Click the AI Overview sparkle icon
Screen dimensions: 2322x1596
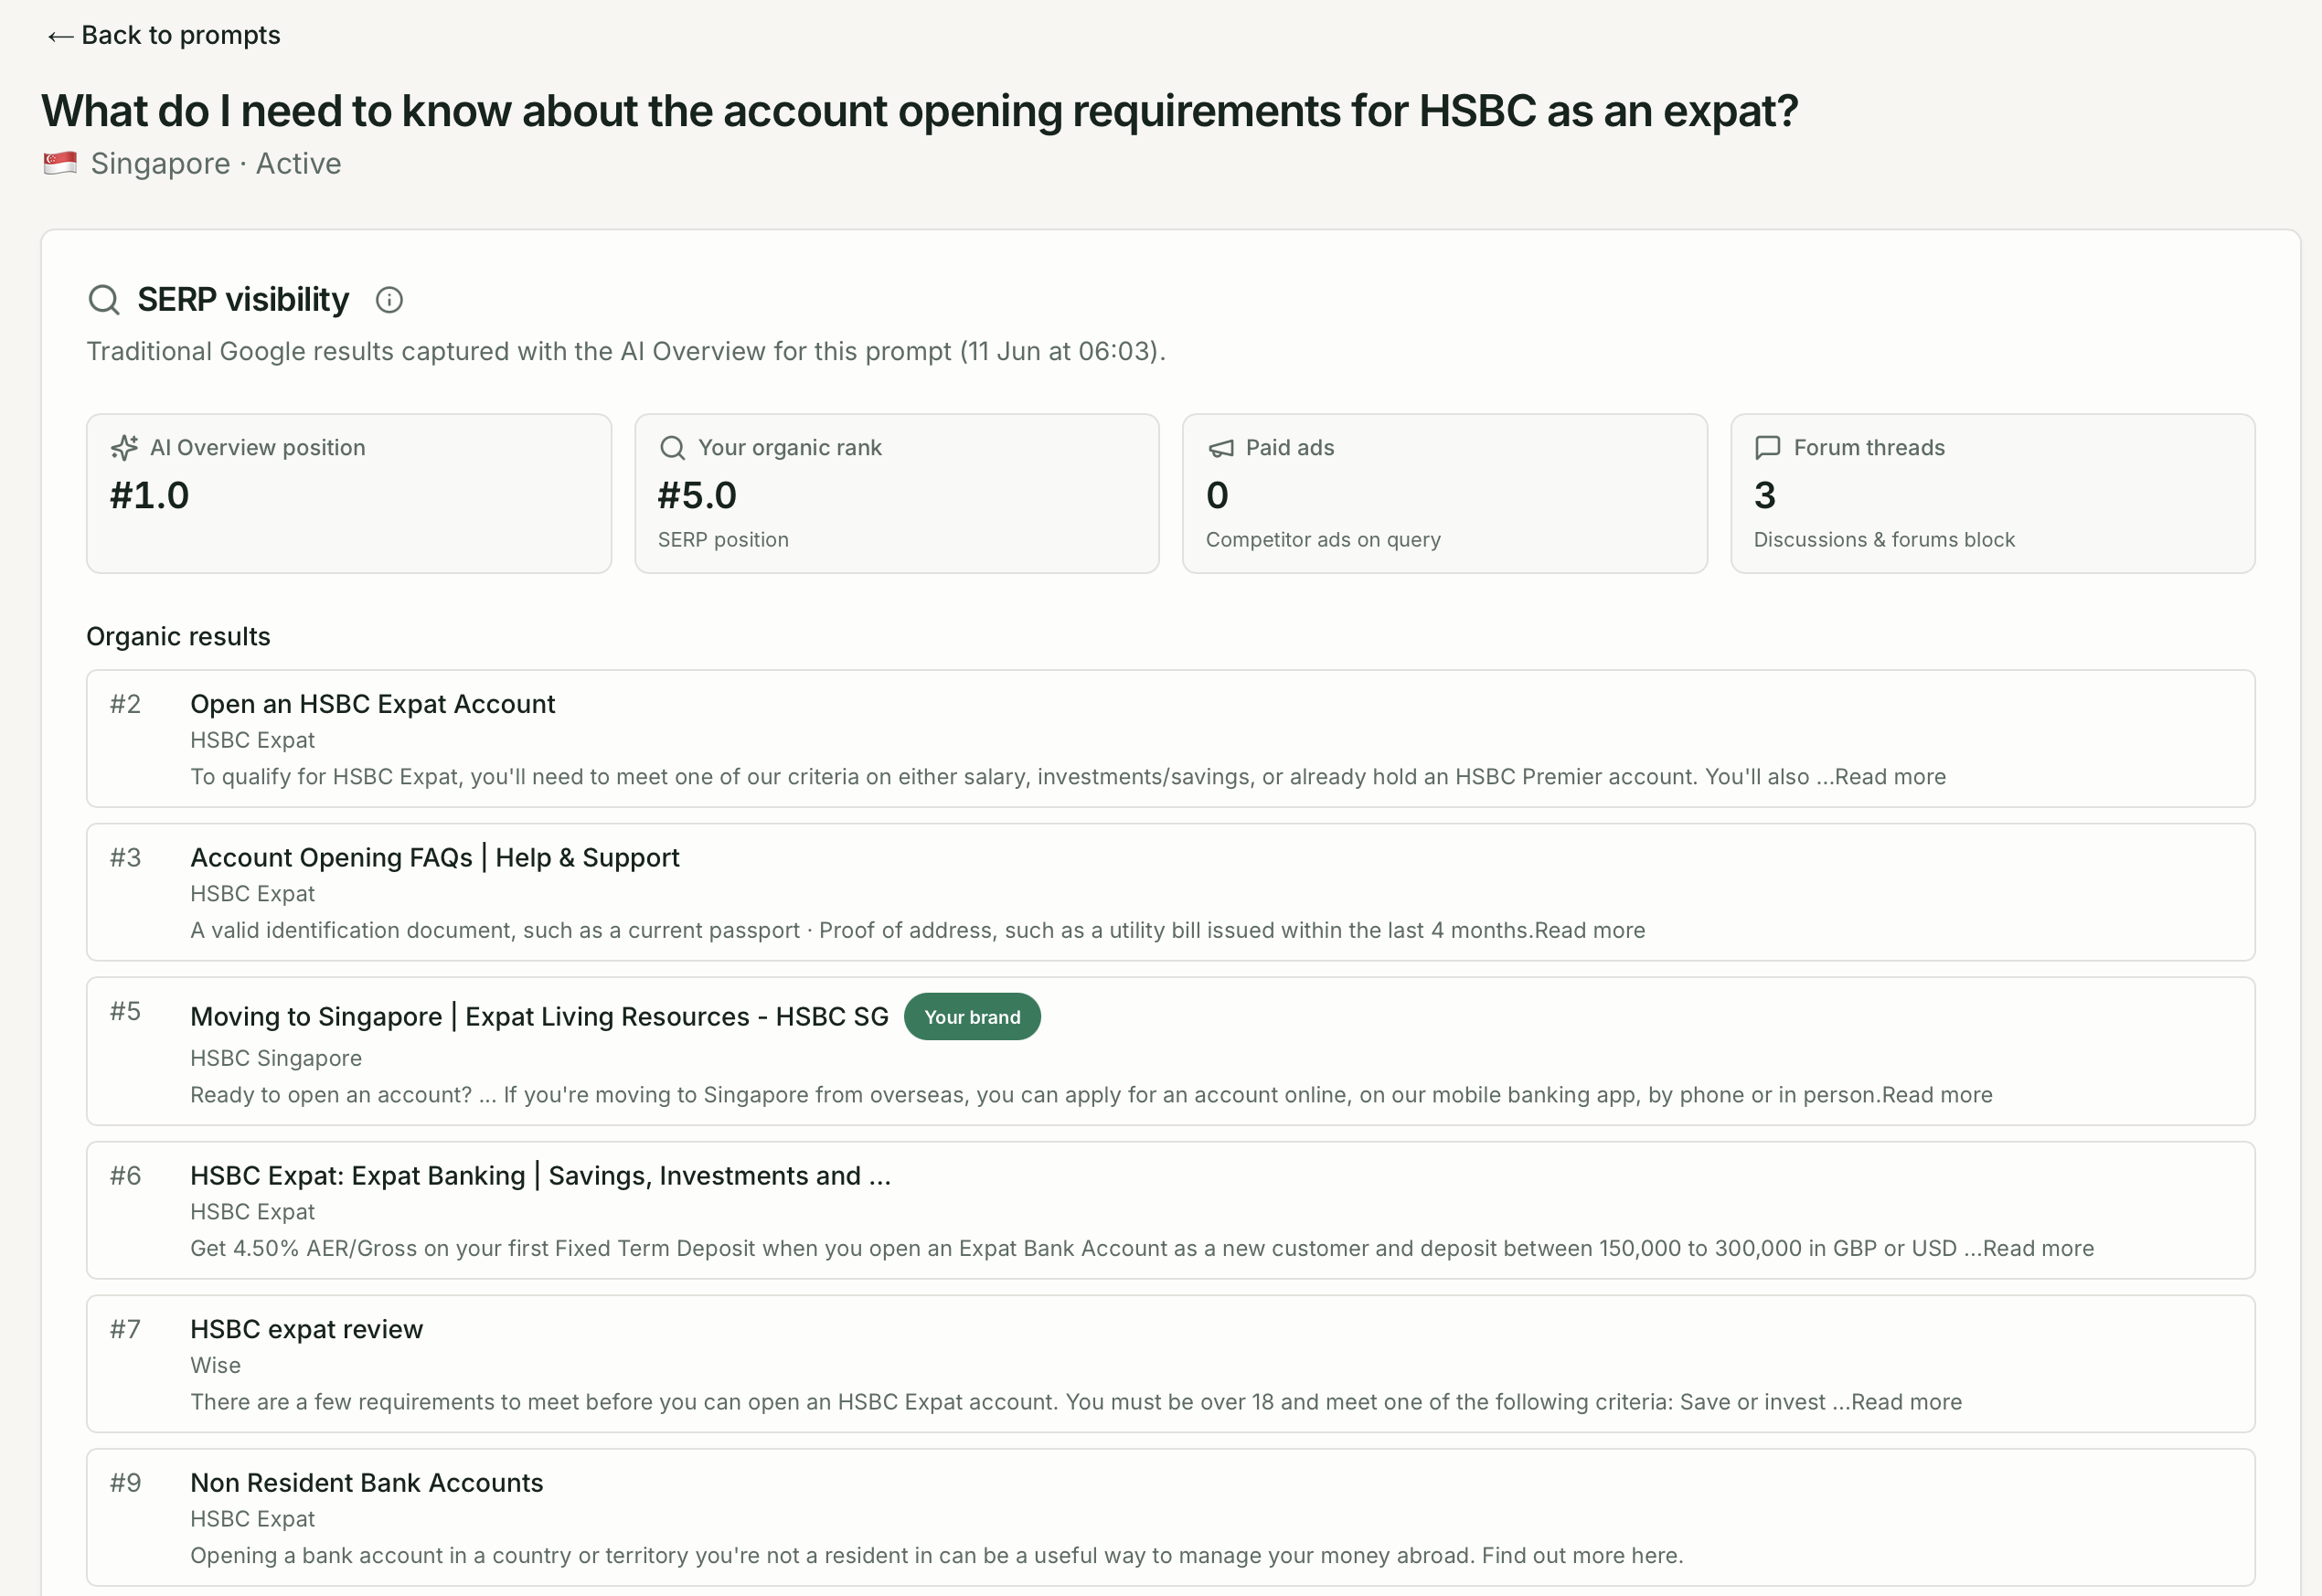pos(124,448)
